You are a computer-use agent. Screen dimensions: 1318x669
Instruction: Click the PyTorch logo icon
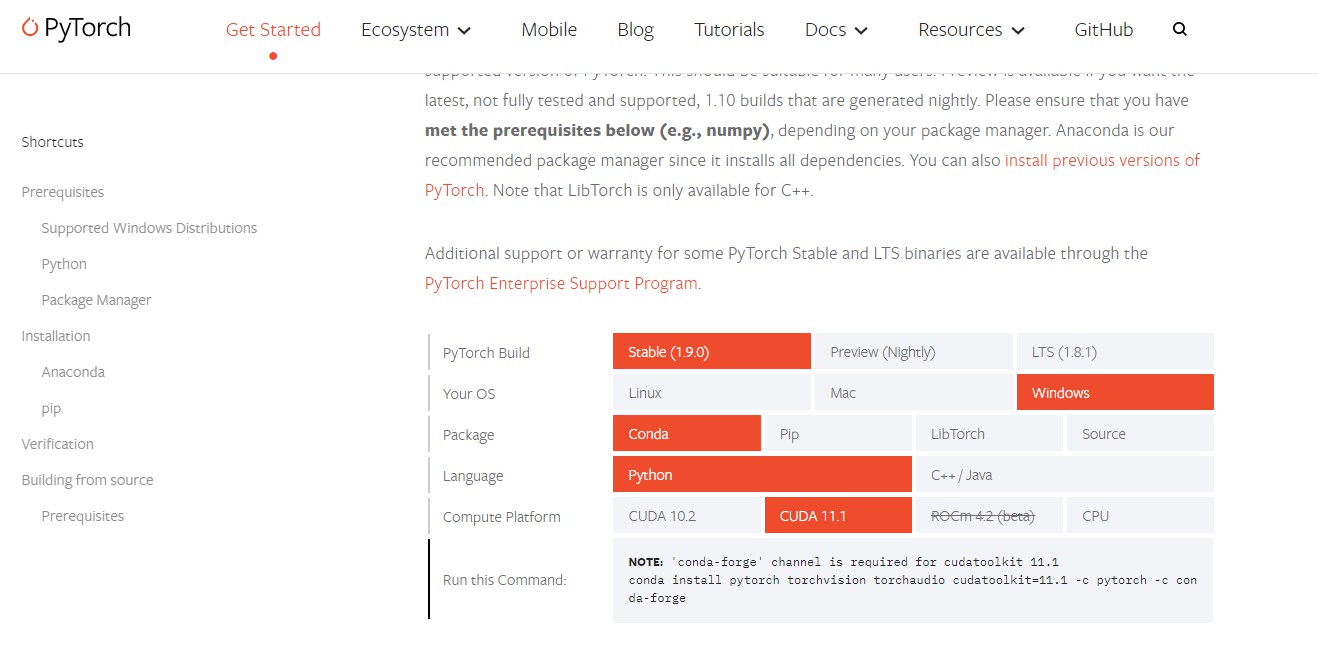(x=30, y=28)
